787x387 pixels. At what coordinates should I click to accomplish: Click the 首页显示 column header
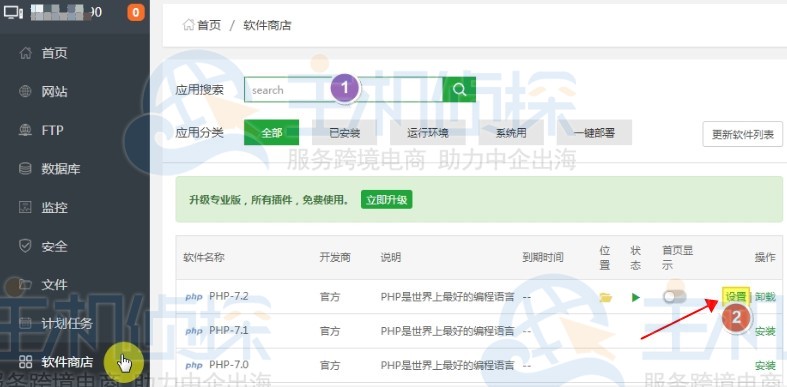(x=677, y=258)
